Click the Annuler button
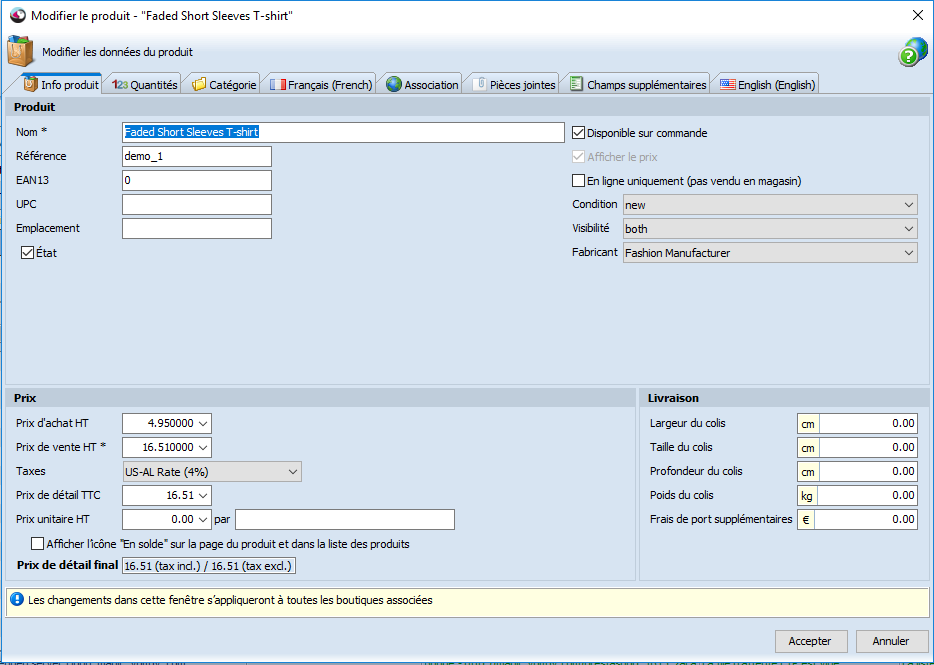The width and height of the screenshot is (934, 665). [891, 641]
